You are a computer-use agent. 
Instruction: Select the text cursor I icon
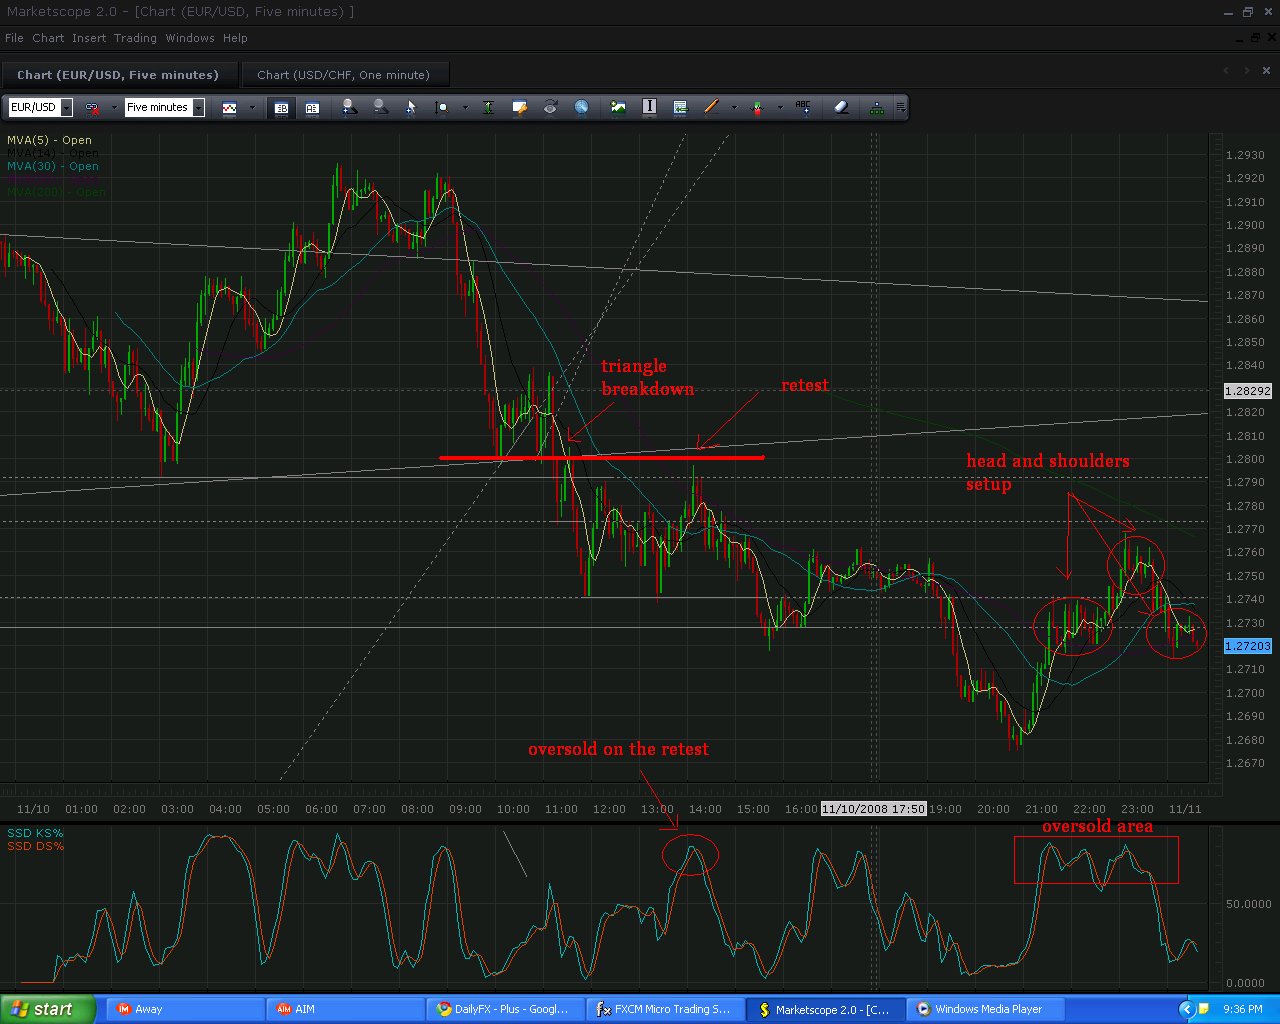click(649, 107)
